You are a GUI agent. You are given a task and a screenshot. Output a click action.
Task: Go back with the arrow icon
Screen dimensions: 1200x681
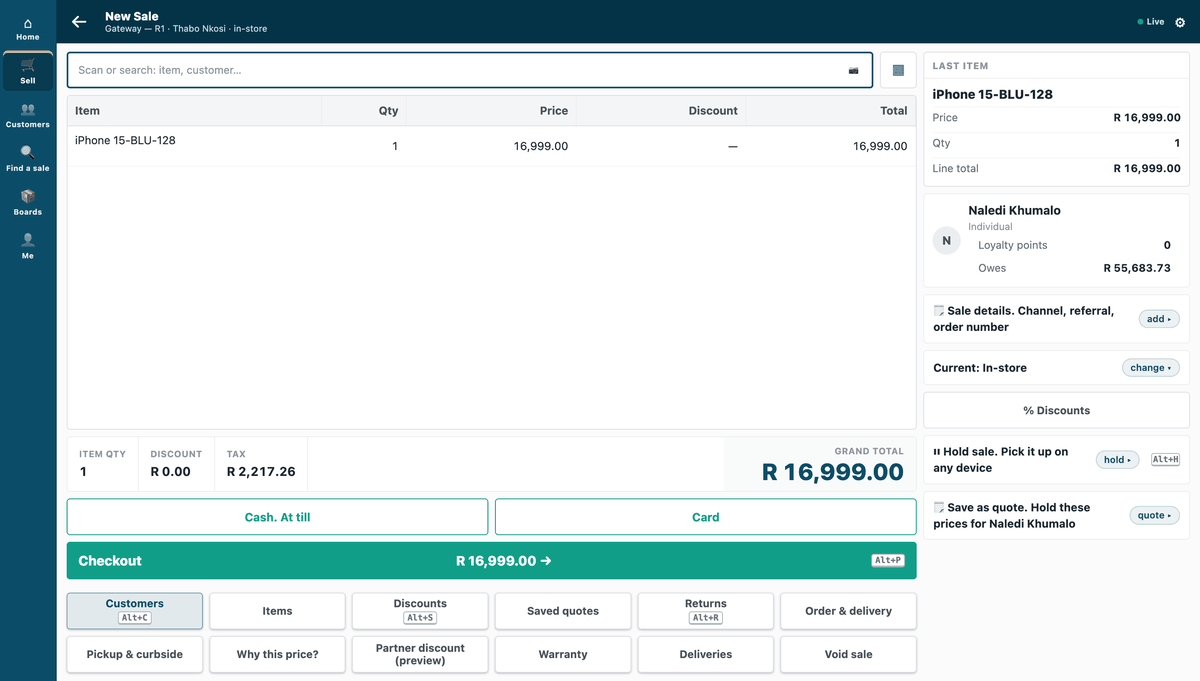click(x=79, y=21)
